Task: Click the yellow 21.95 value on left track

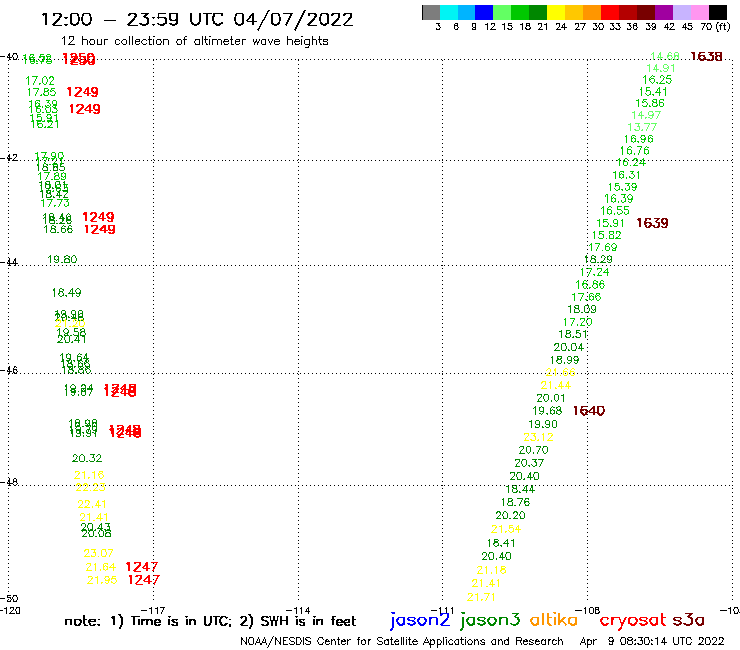Action: pos(102,580)
